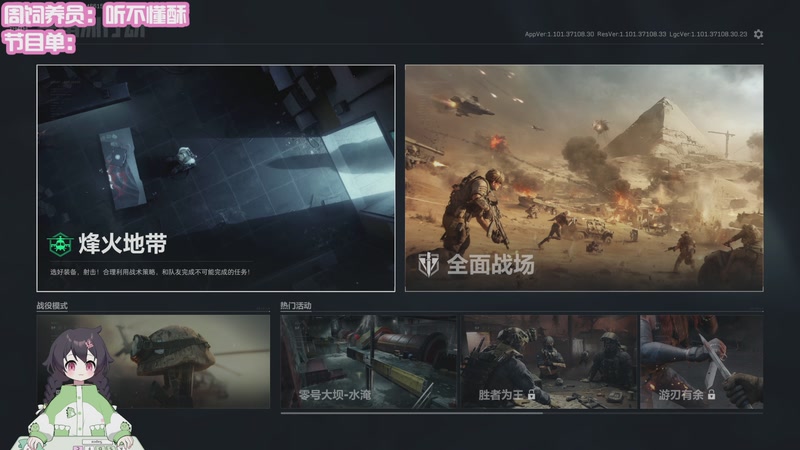Open the 胜者为王 locked event card
This screenshot has height=450, width=800.
[549, 362]
